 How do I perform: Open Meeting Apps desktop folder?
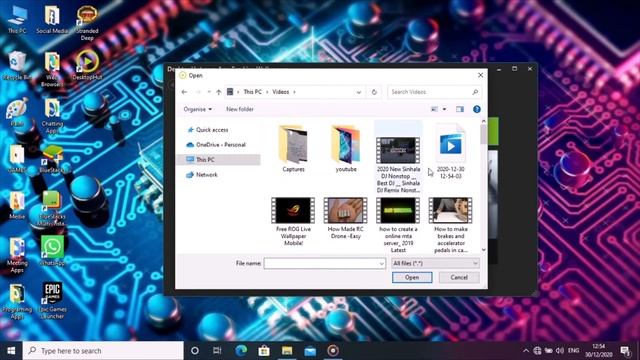[17, 255]
